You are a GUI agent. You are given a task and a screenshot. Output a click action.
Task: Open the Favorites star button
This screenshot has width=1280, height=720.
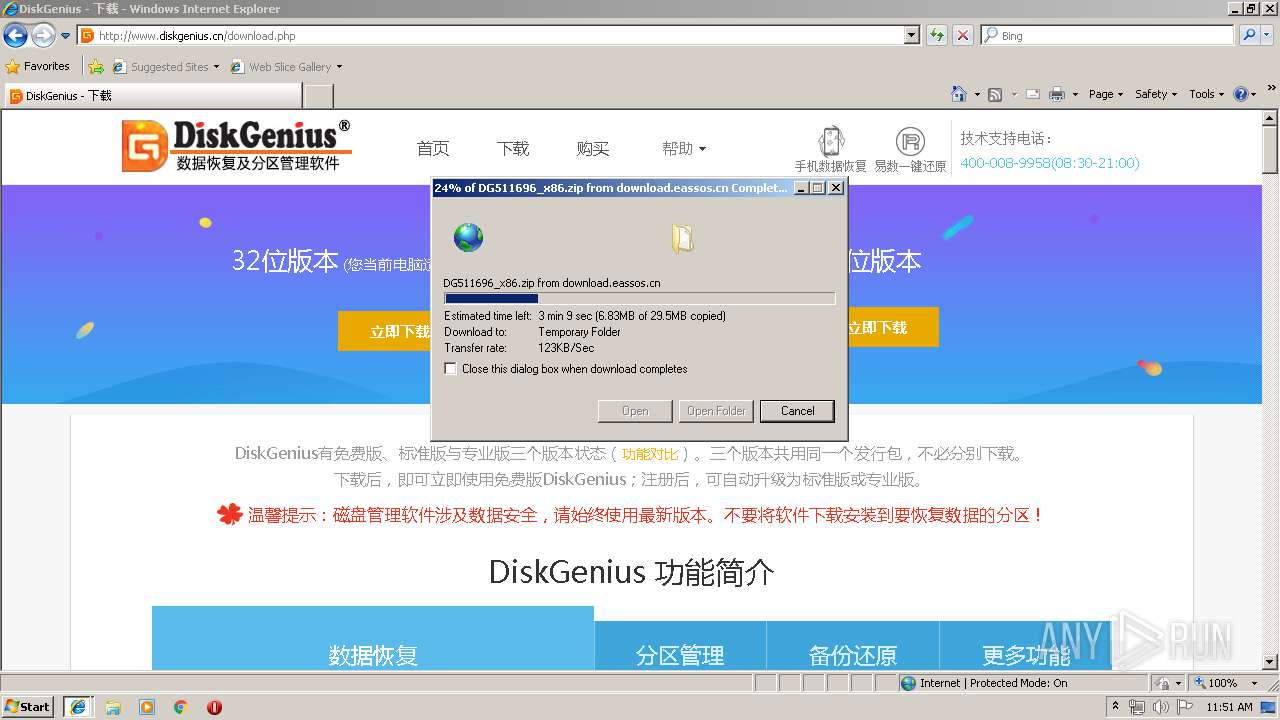(38, 66)
